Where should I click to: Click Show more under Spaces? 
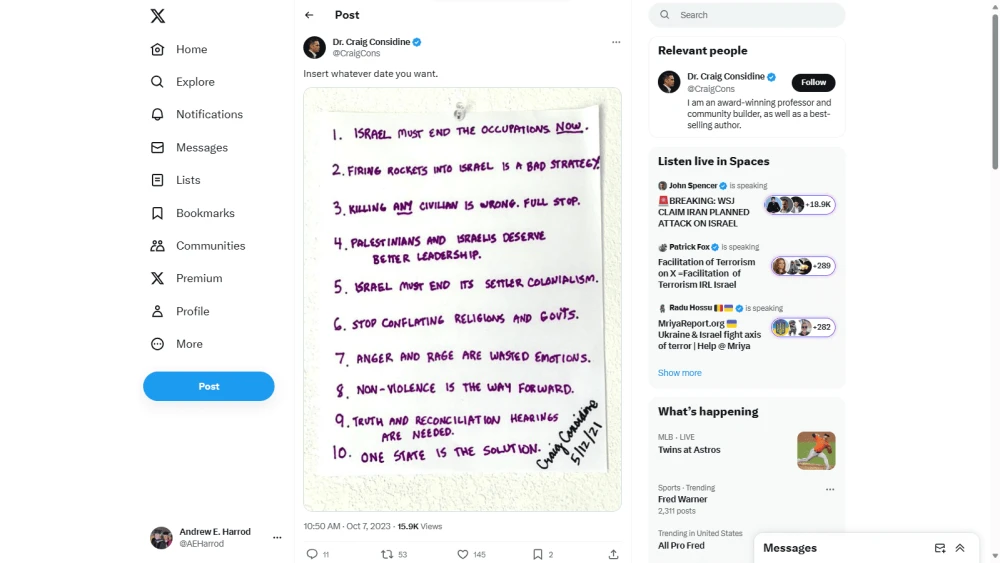click(x=680, y=373)
